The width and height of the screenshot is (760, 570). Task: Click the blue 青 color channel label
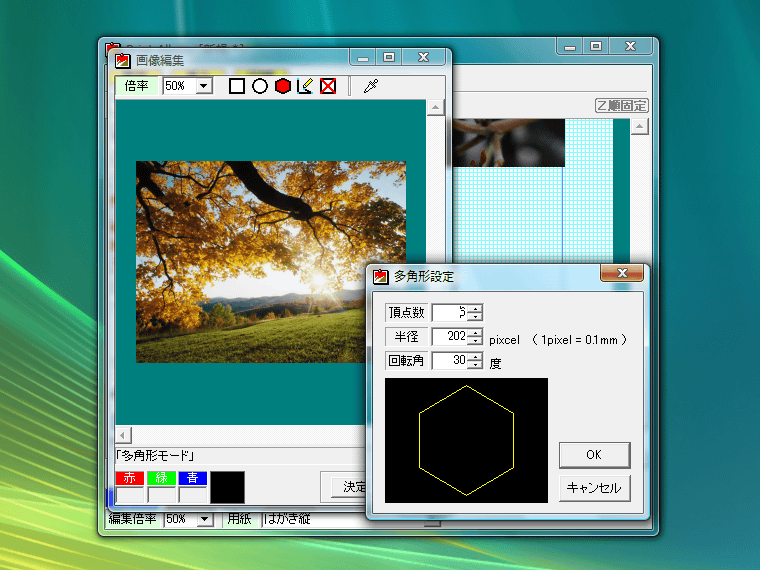click(193, 478)
